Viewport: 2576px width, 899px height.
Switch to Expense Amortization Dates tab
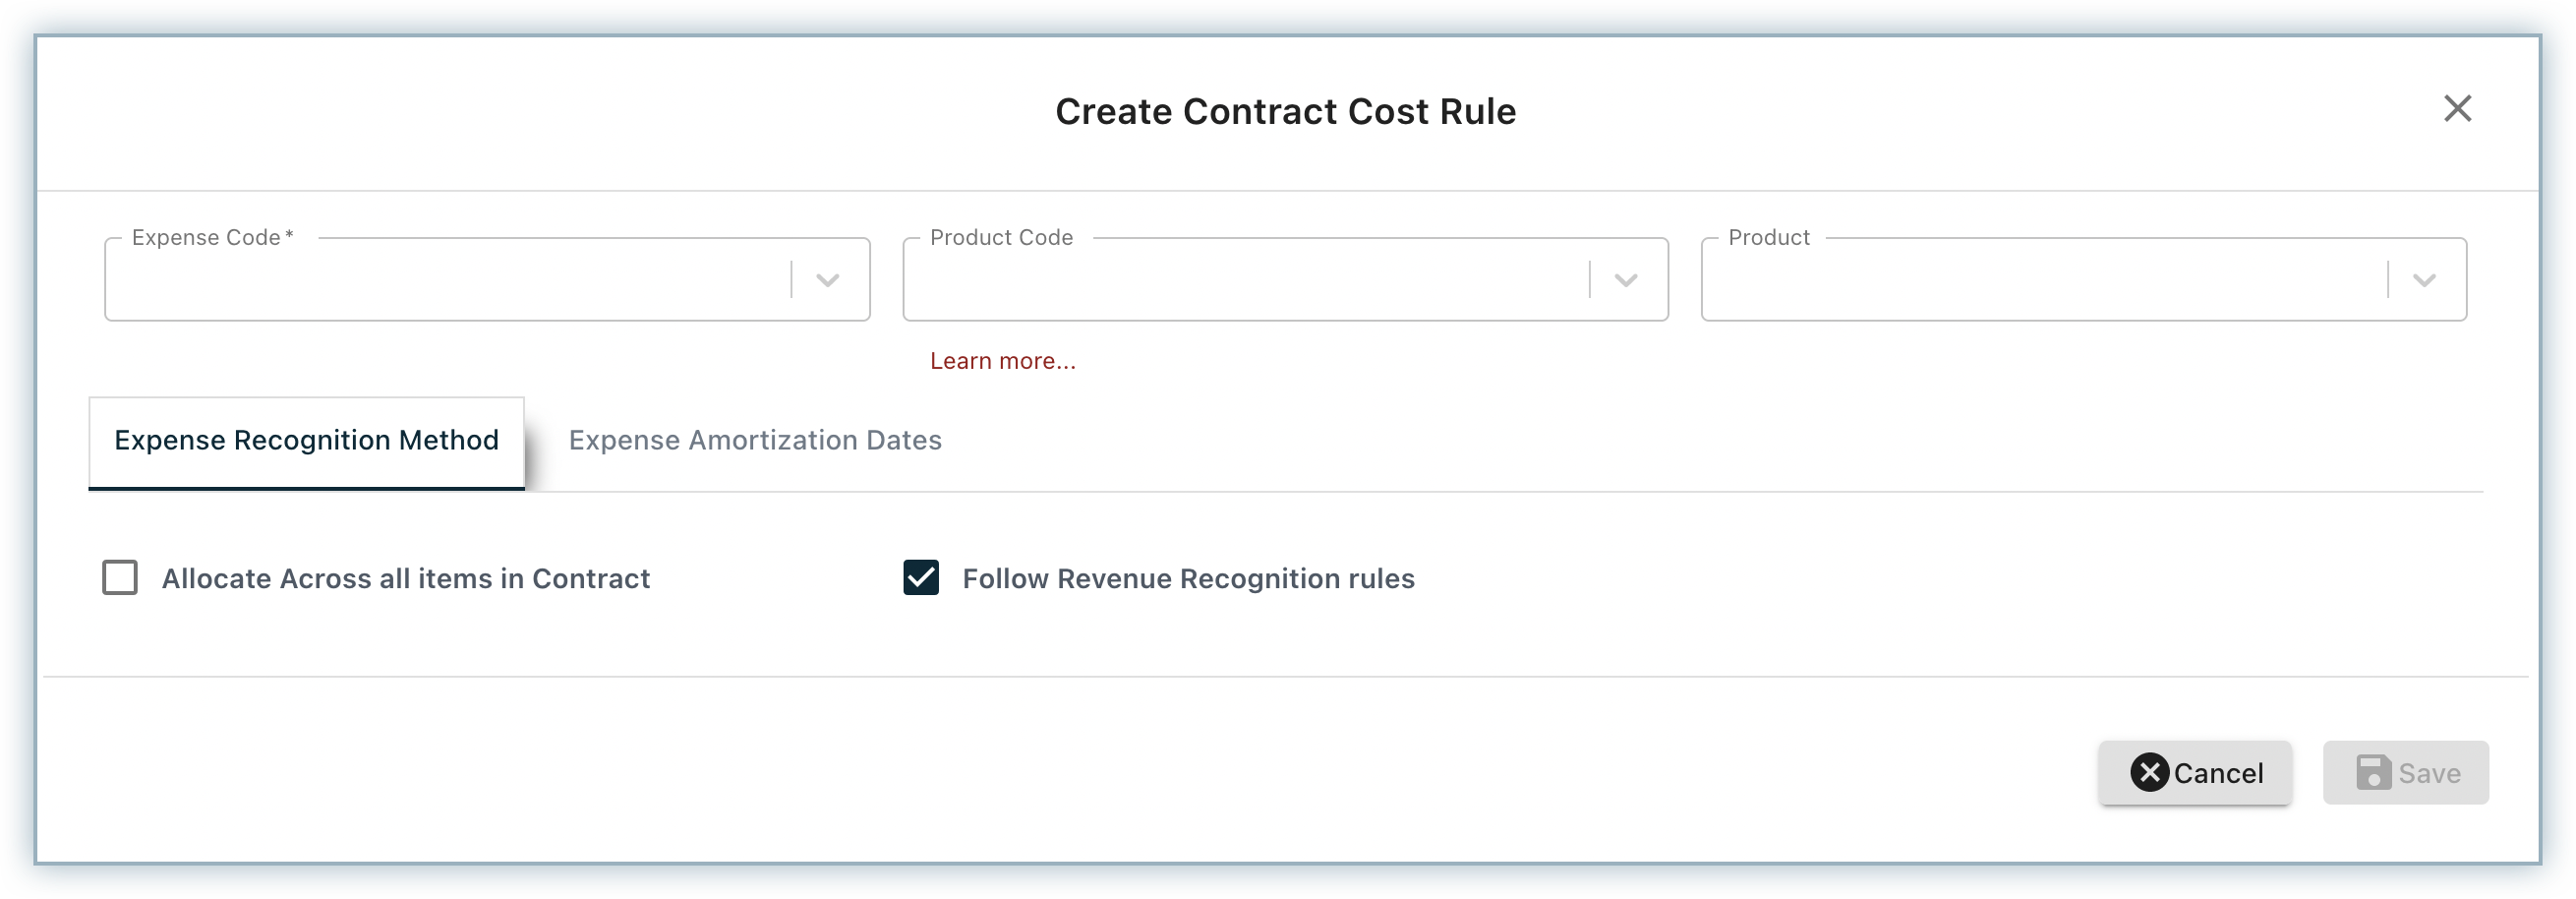[x=755, y=440]
